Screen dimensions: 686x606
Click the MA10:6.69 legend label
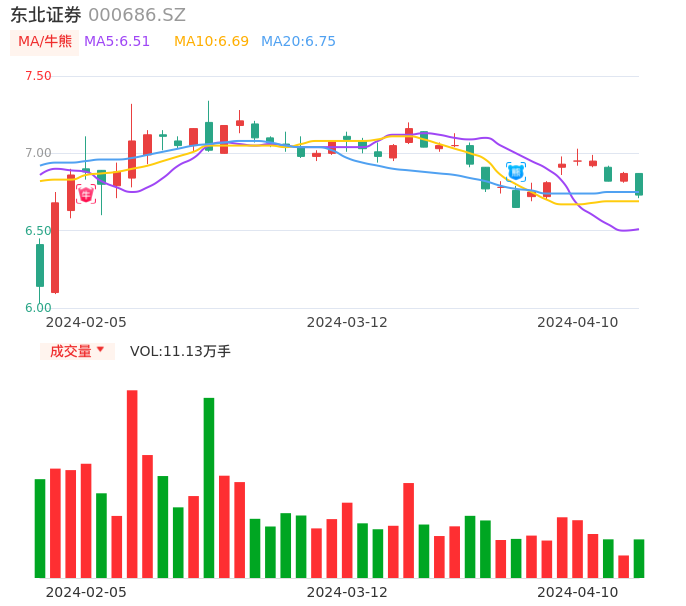coord(211,42)
